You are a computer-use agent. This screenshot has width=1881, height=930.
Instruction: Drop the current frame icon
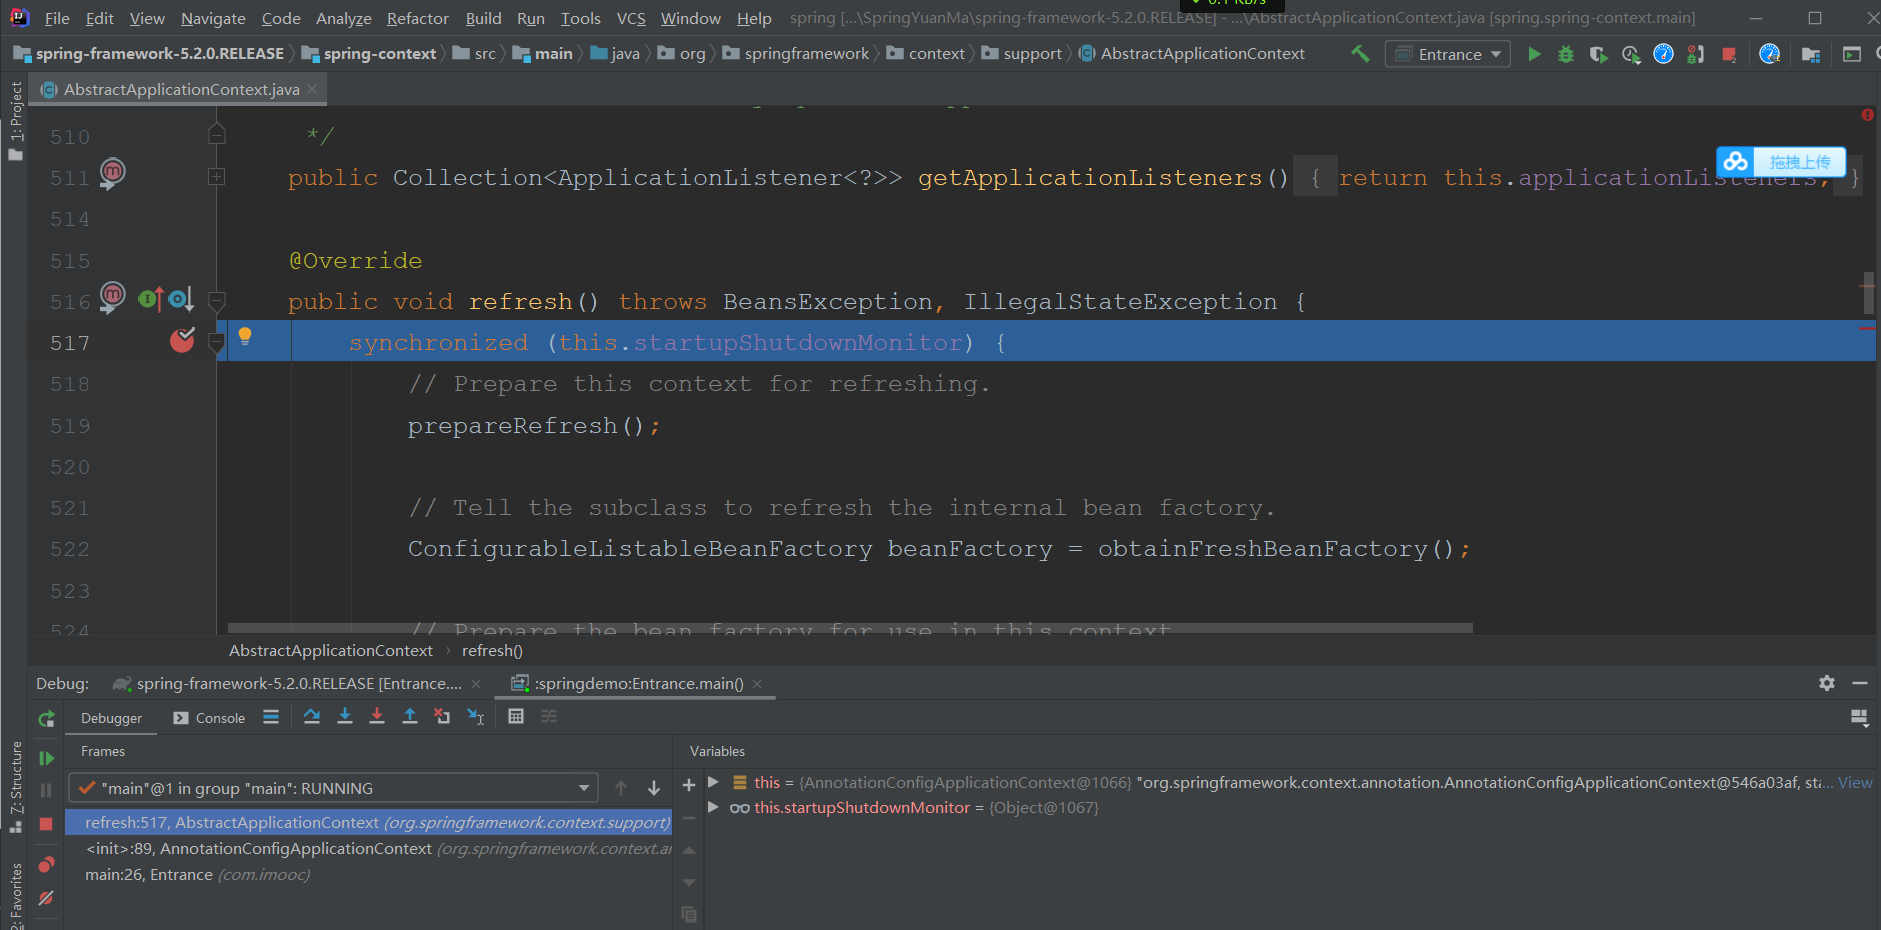442,717
